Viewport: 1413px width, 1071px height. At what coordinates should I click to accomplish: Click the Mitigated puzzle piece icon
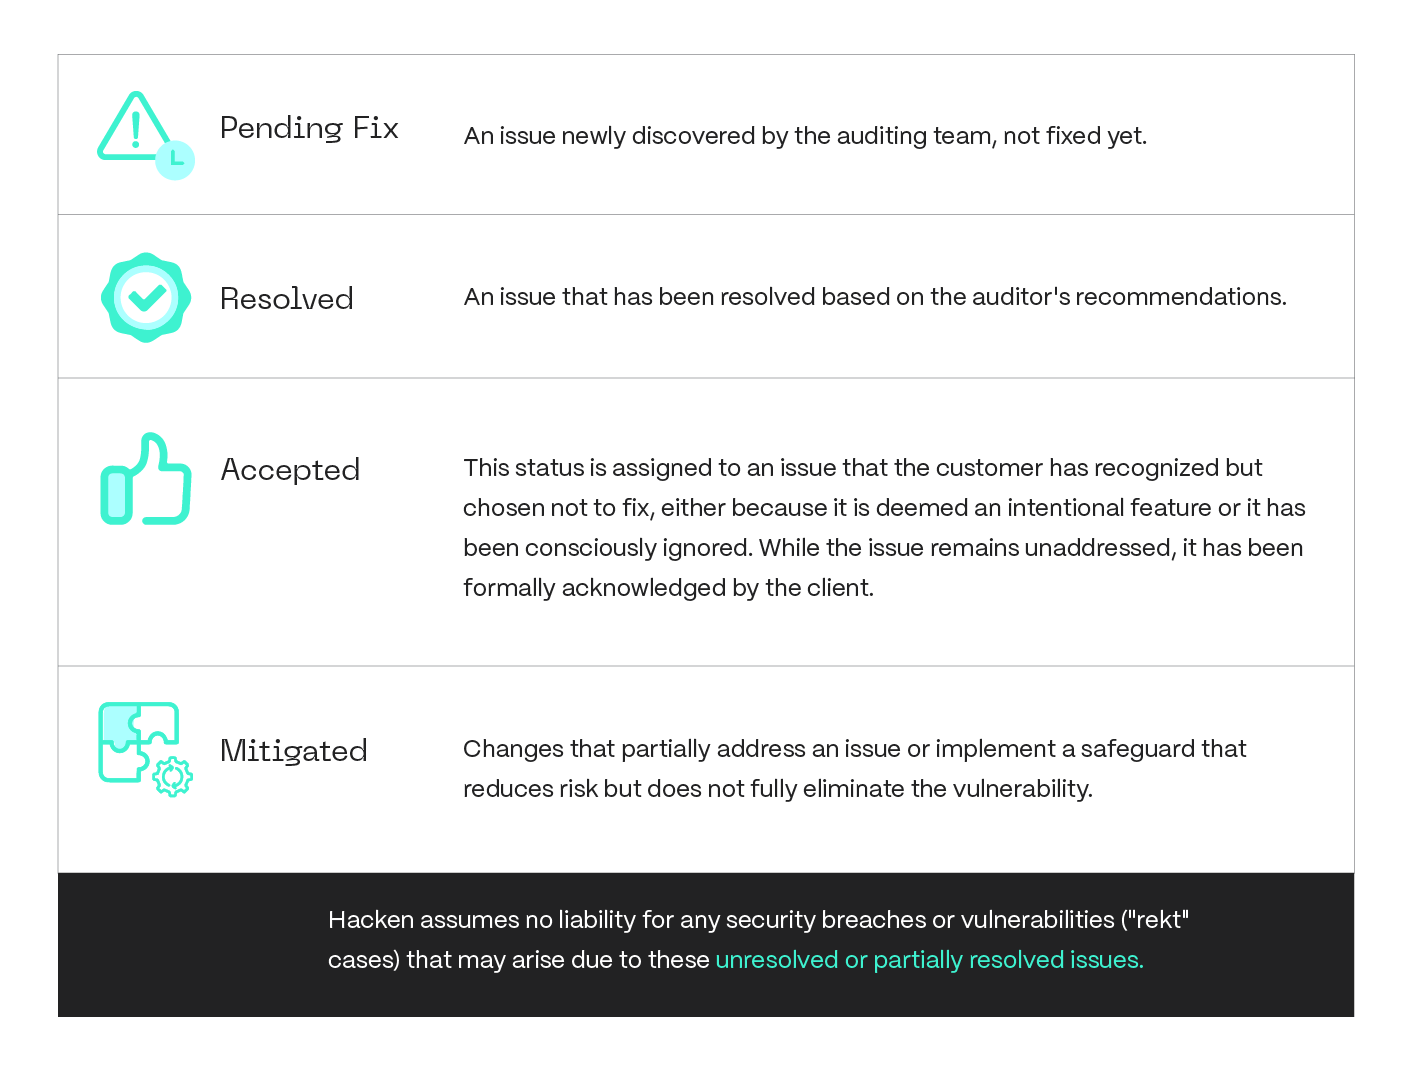coord(136,740)
